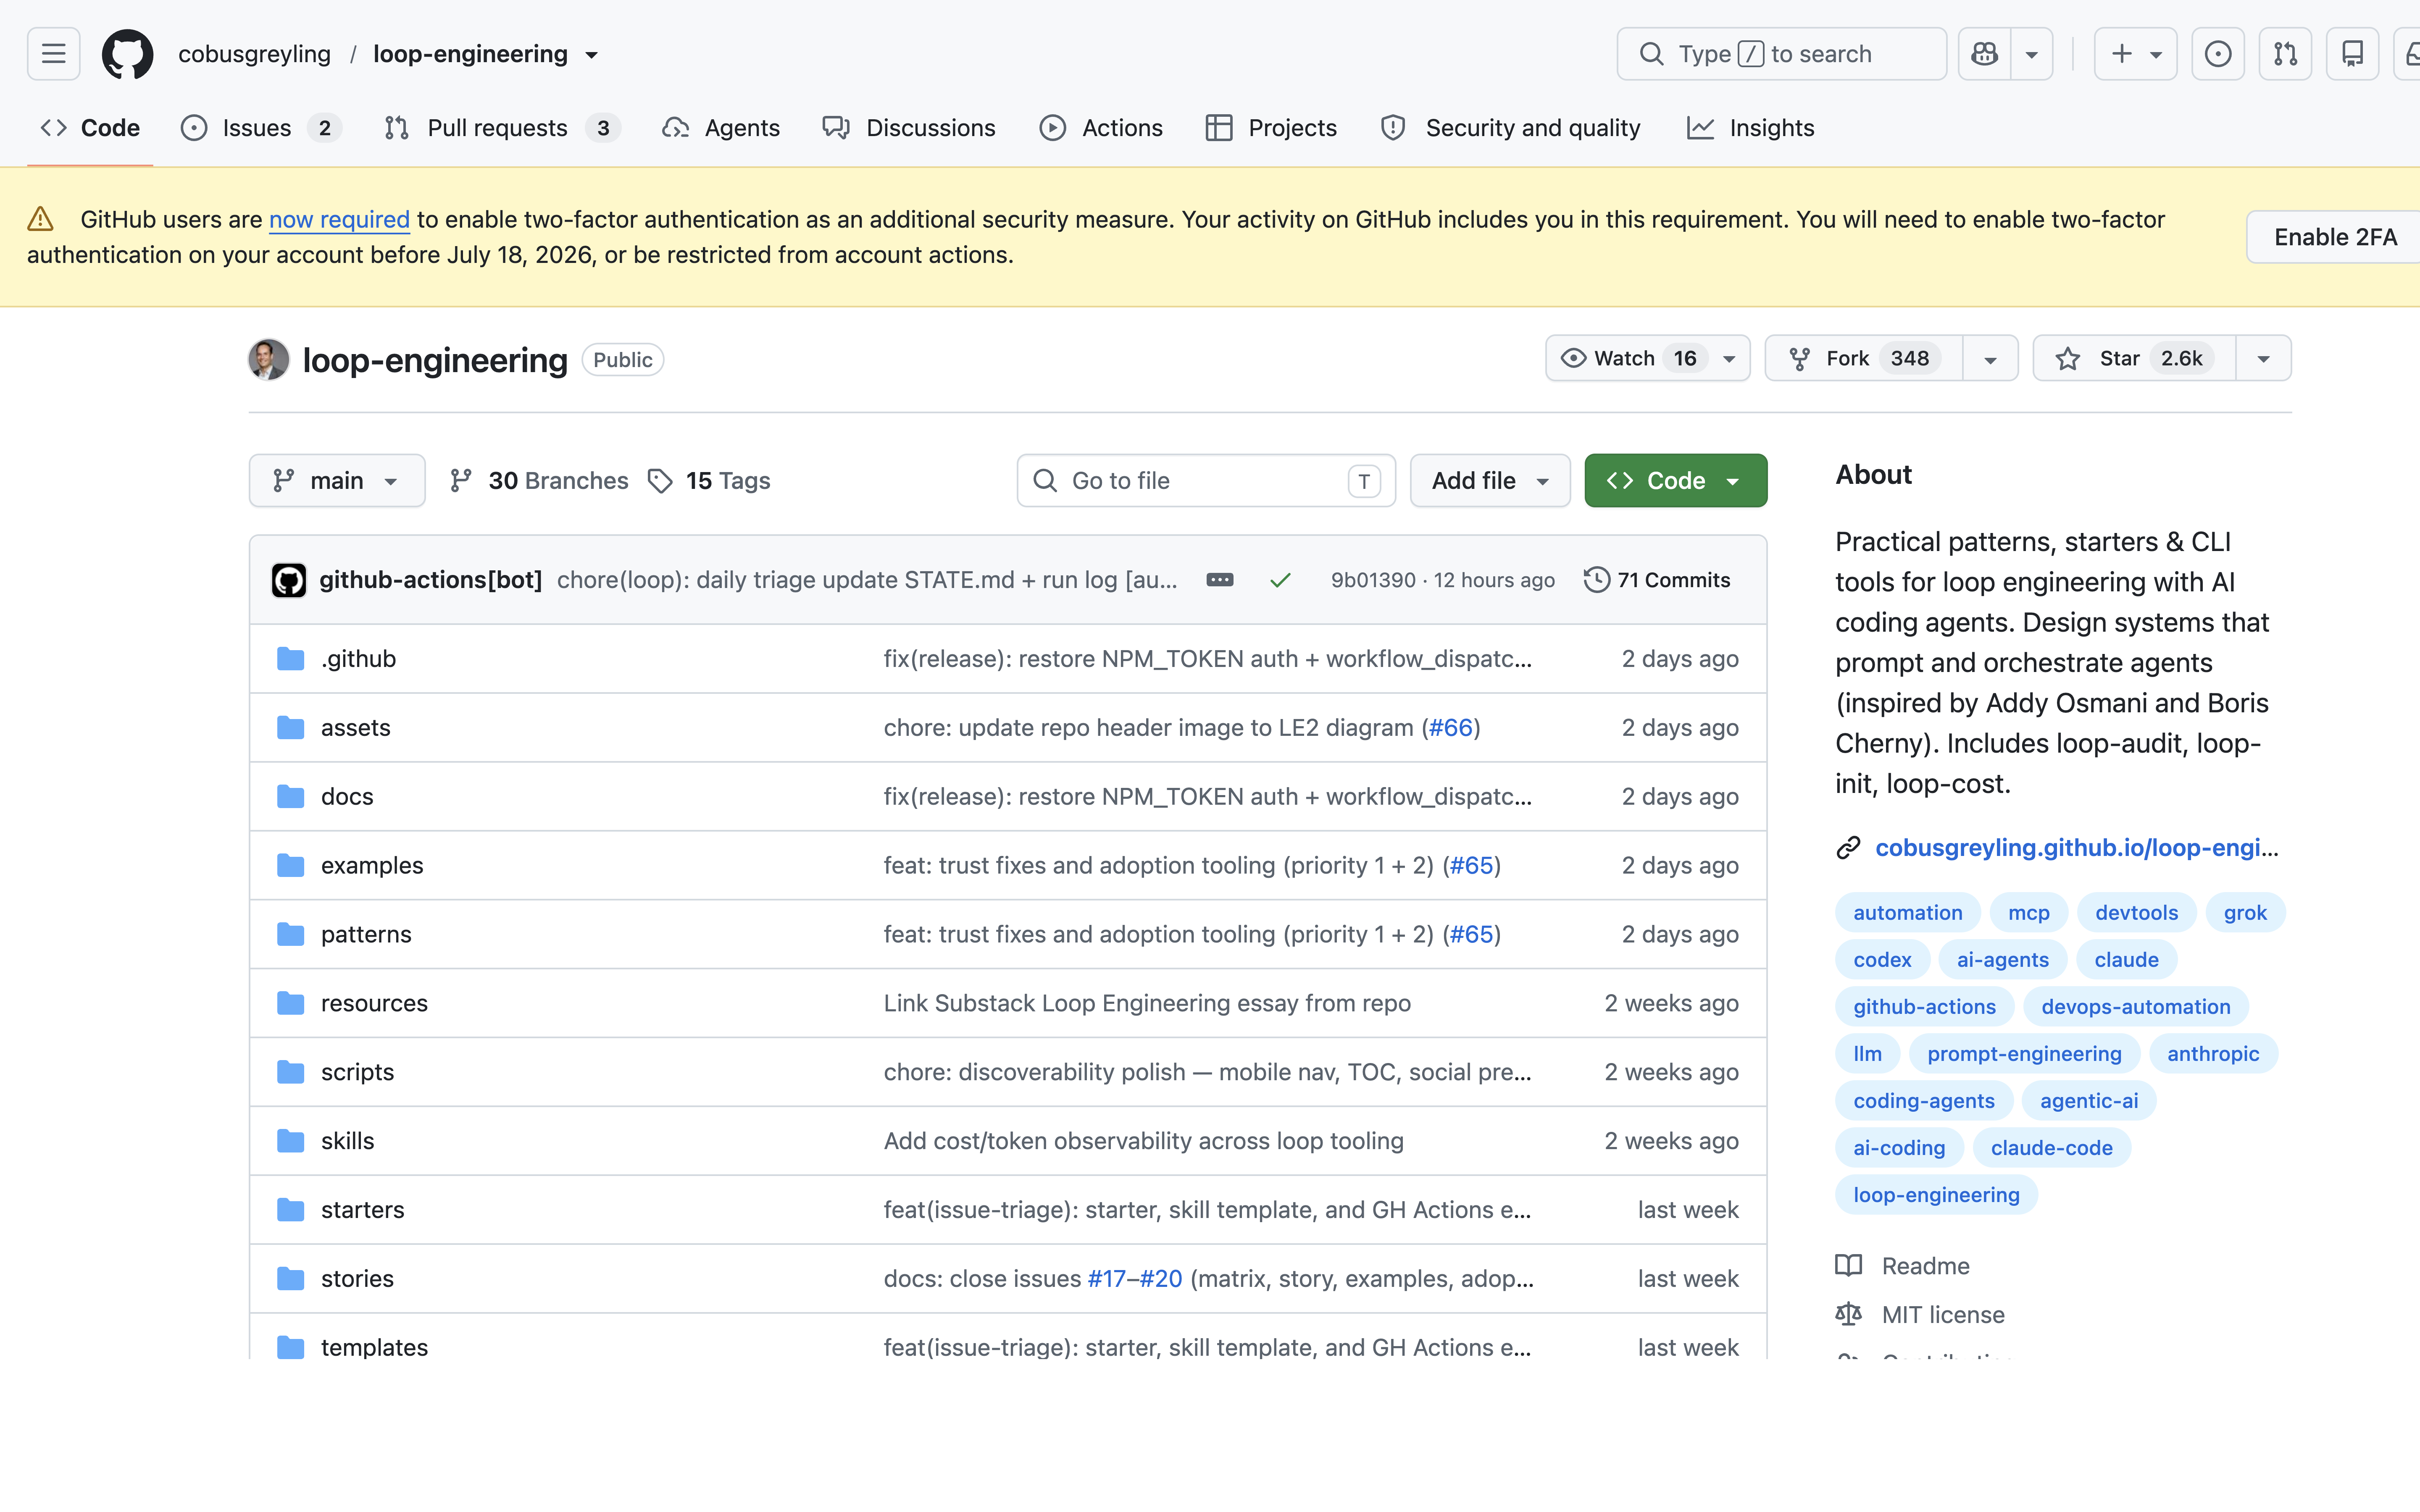The image size is (2420, 1512).
Task: Open the resources folder
Action: click(374, 1003)
